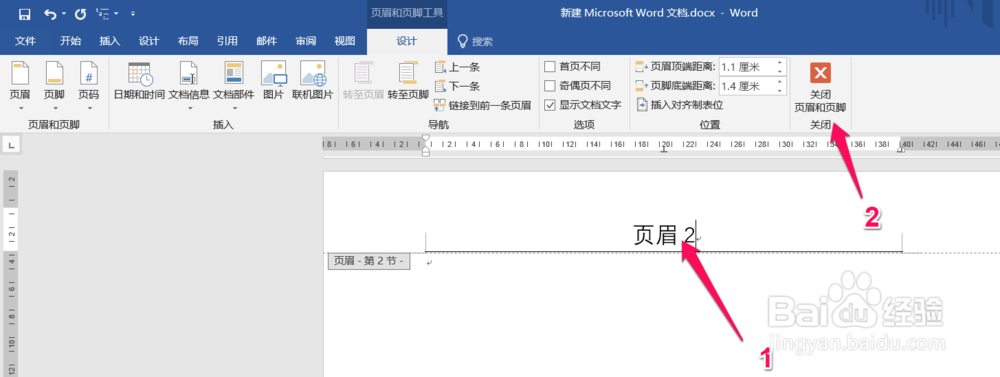Insert 日期和时间 (Date and Time)
This screenshot has height=377, width=1000.
140,82
